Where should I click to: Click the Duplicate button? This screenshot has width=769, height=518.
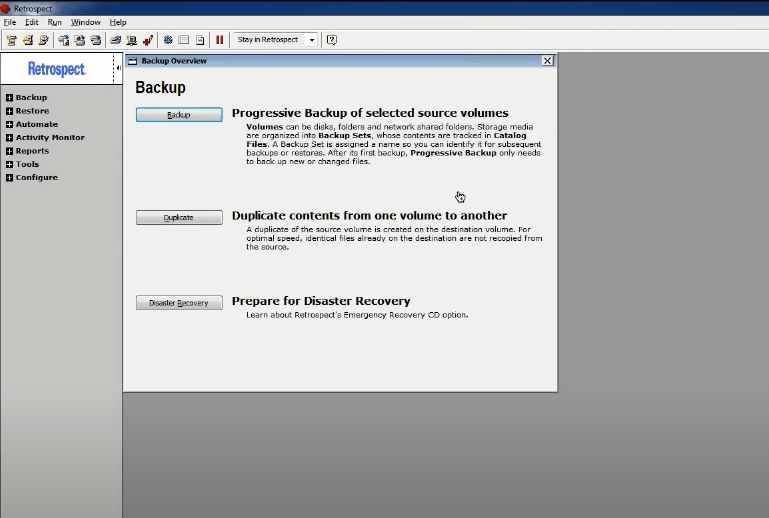[x=179, y=217]
